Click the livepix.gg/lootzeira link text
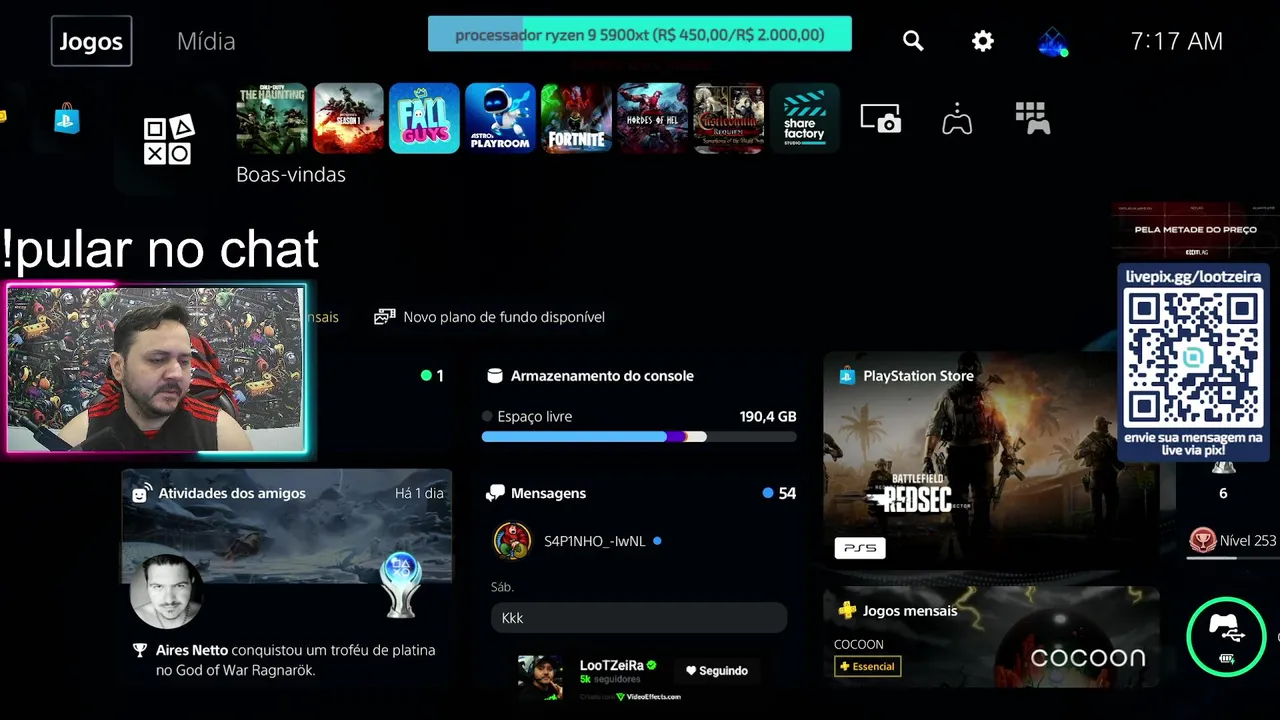The height and width of the screenshot is (720, 1280). coord(1193,276)
